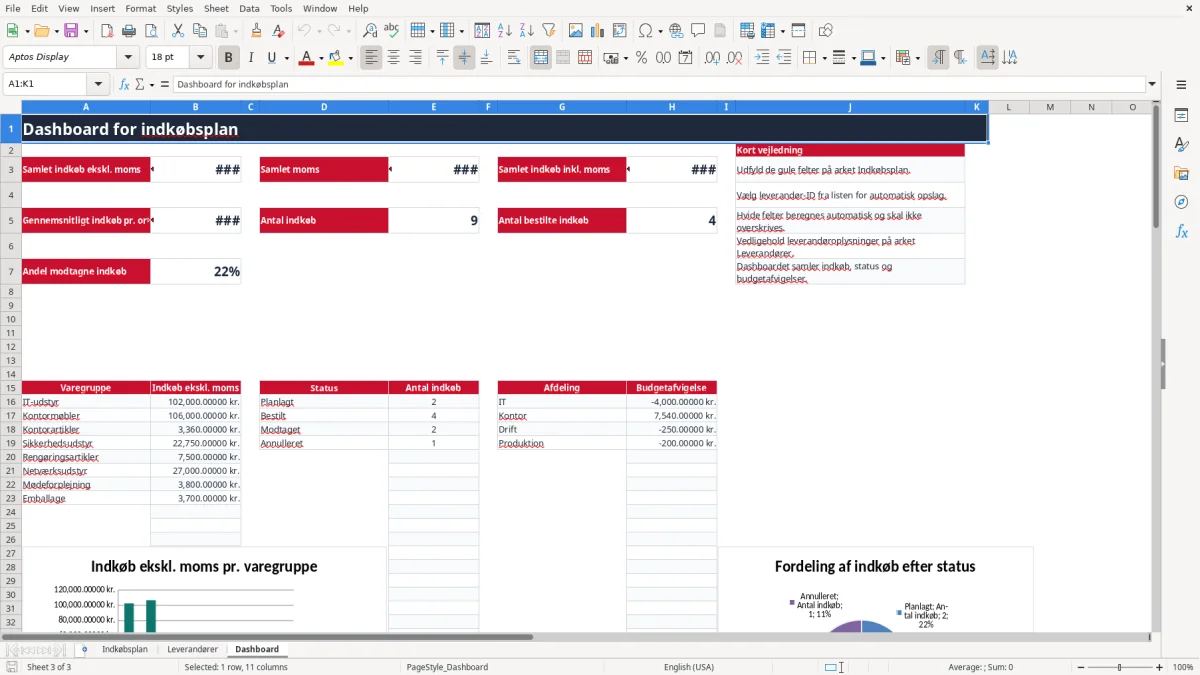The width and height of the screenshot is (1200, 675).
Task: Click the Export as PDF icon
Action: click(x=106, y=31)
